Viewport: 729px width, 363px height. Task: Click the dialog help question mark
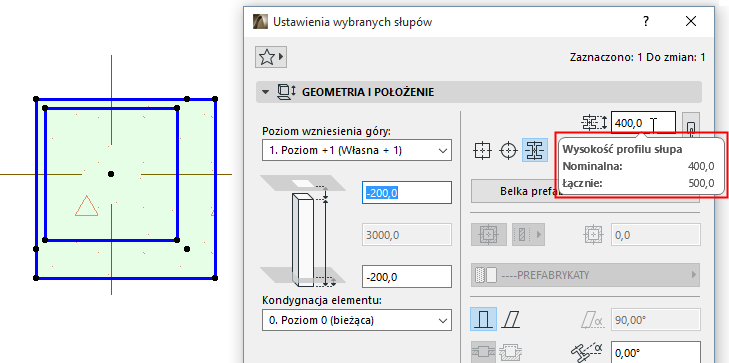click(646, 21)
